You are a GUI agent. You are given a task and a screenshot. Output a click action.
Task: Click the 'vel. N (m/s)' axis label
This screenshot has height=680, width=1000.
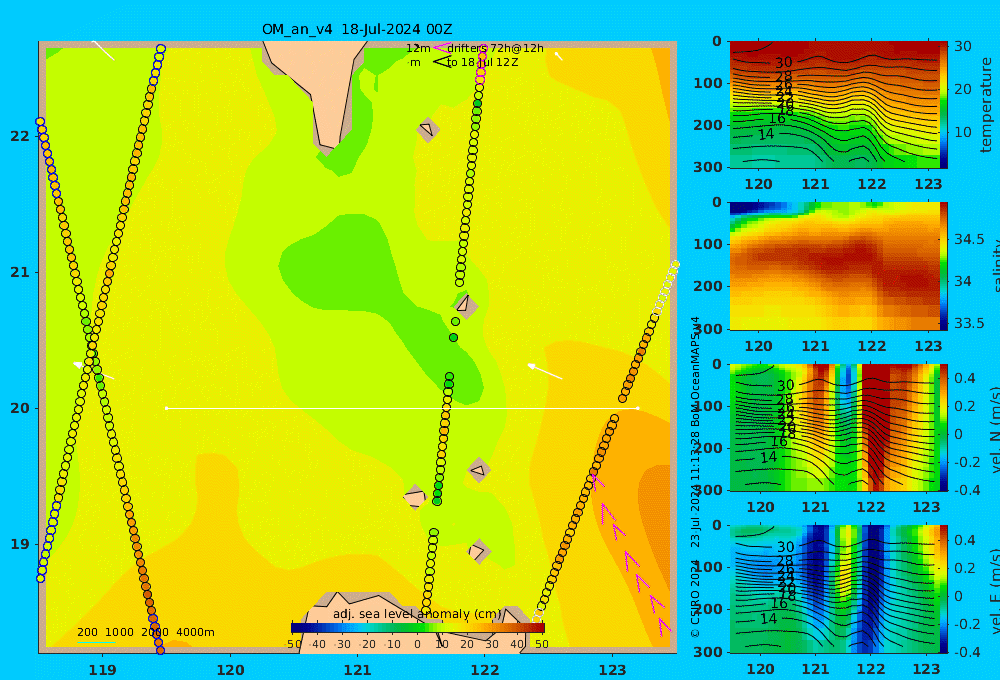(x=995, y=427)
